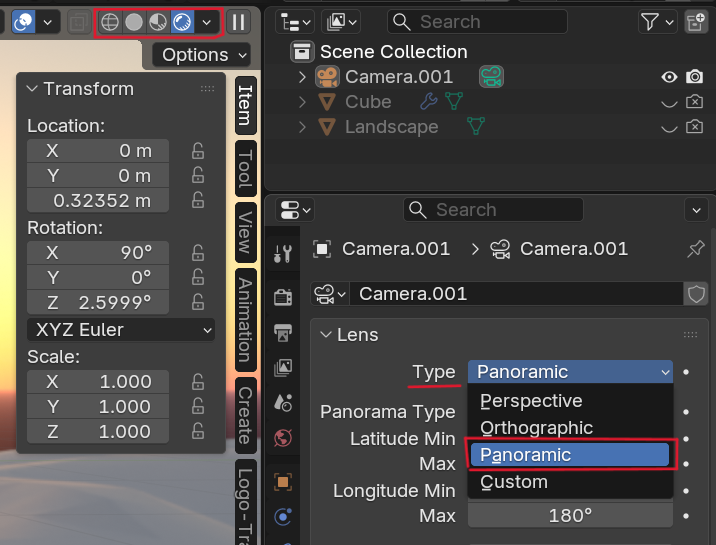Choose Perspective from the lens type list
Viewport: 716px width, 545px height.
[531, 401]
